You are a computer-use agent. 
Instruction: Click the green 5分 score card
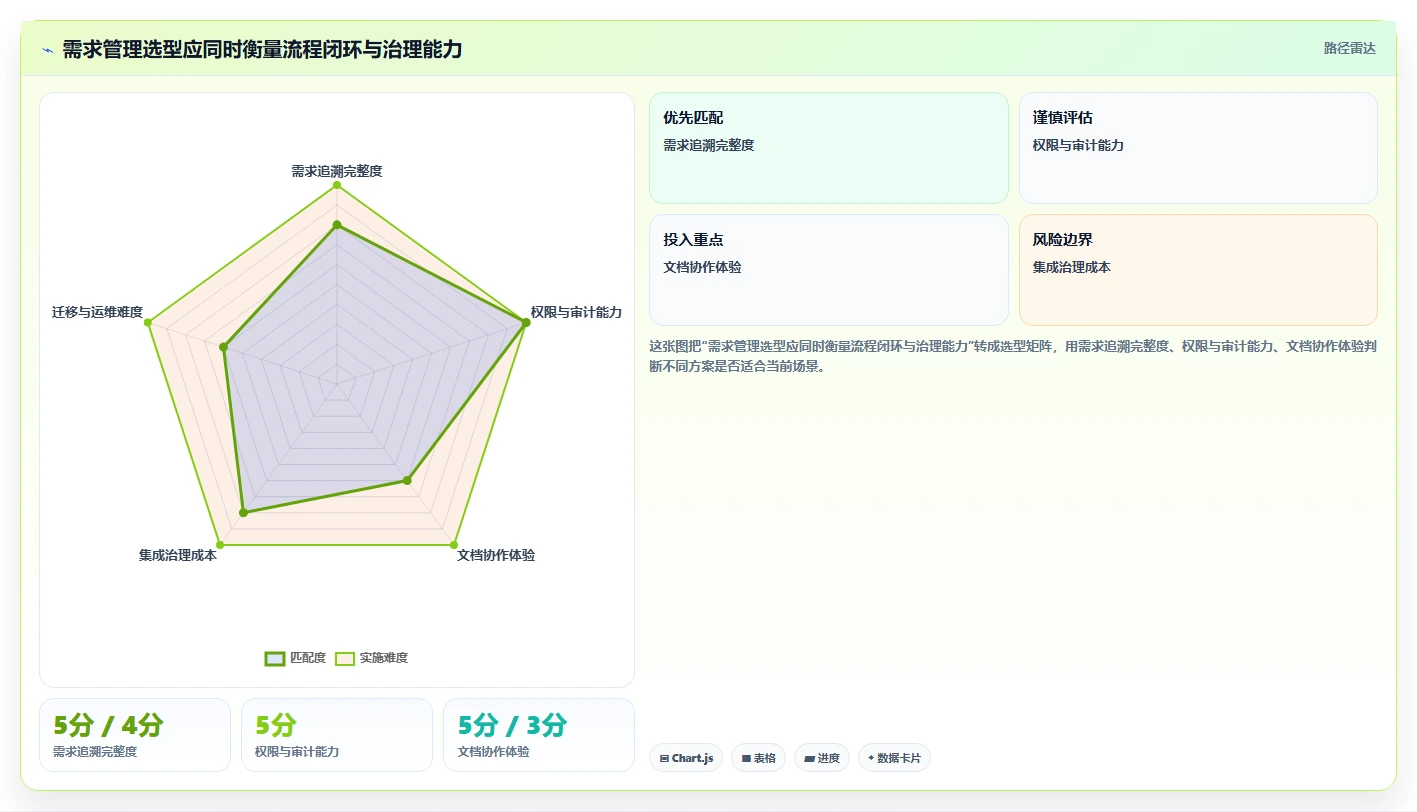point(337,735)
